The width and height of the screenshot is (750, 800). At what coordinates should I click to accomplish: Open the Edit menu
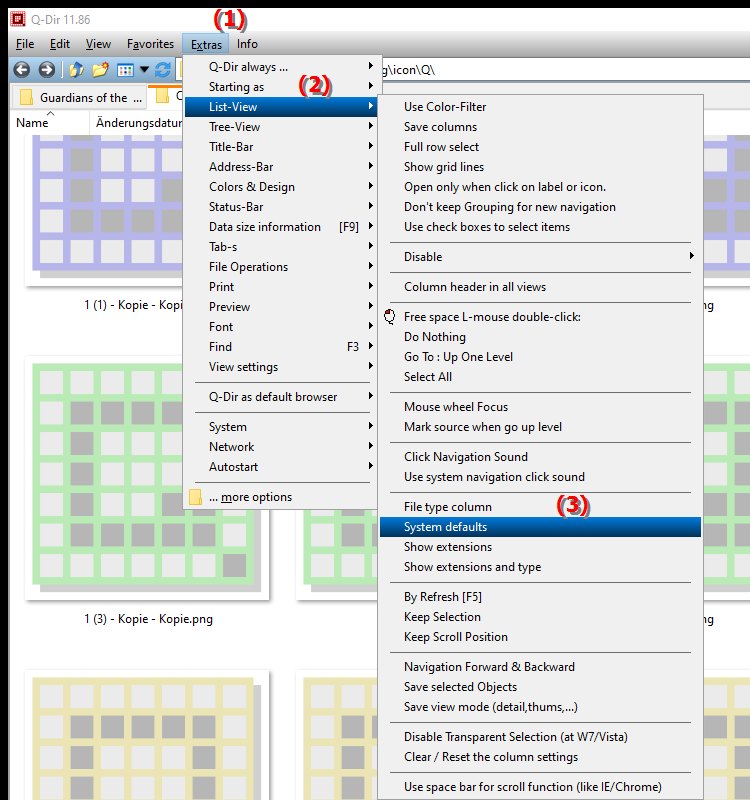(x=60, y=44)
